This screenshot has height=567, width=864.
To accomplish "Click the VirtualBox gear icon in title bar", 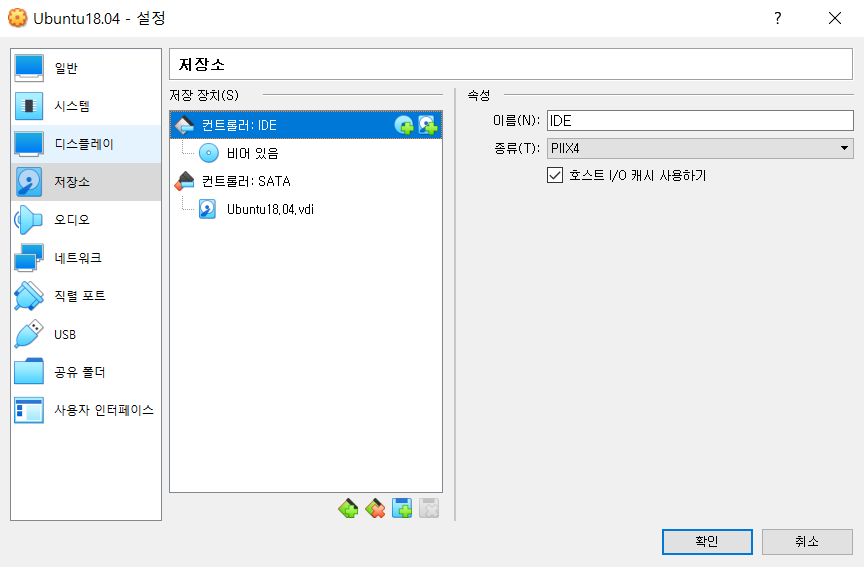I will click(18, 18).
